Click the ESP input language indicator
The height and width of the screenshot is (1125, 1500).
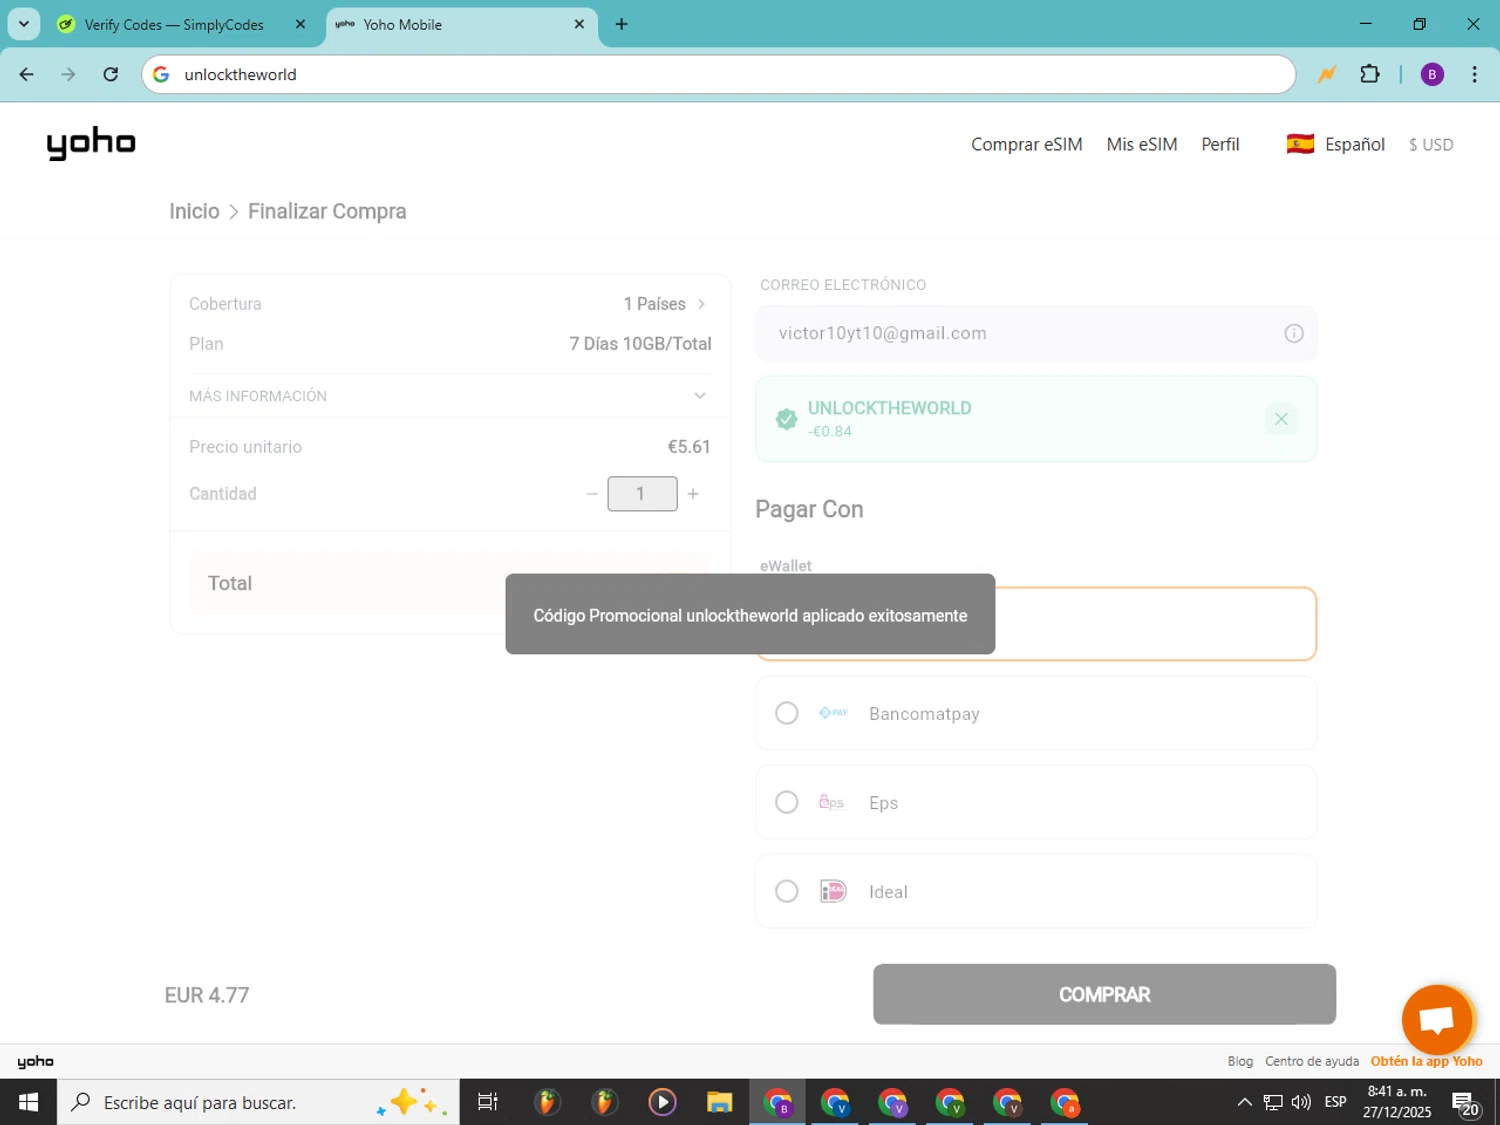(1335, 1102)
